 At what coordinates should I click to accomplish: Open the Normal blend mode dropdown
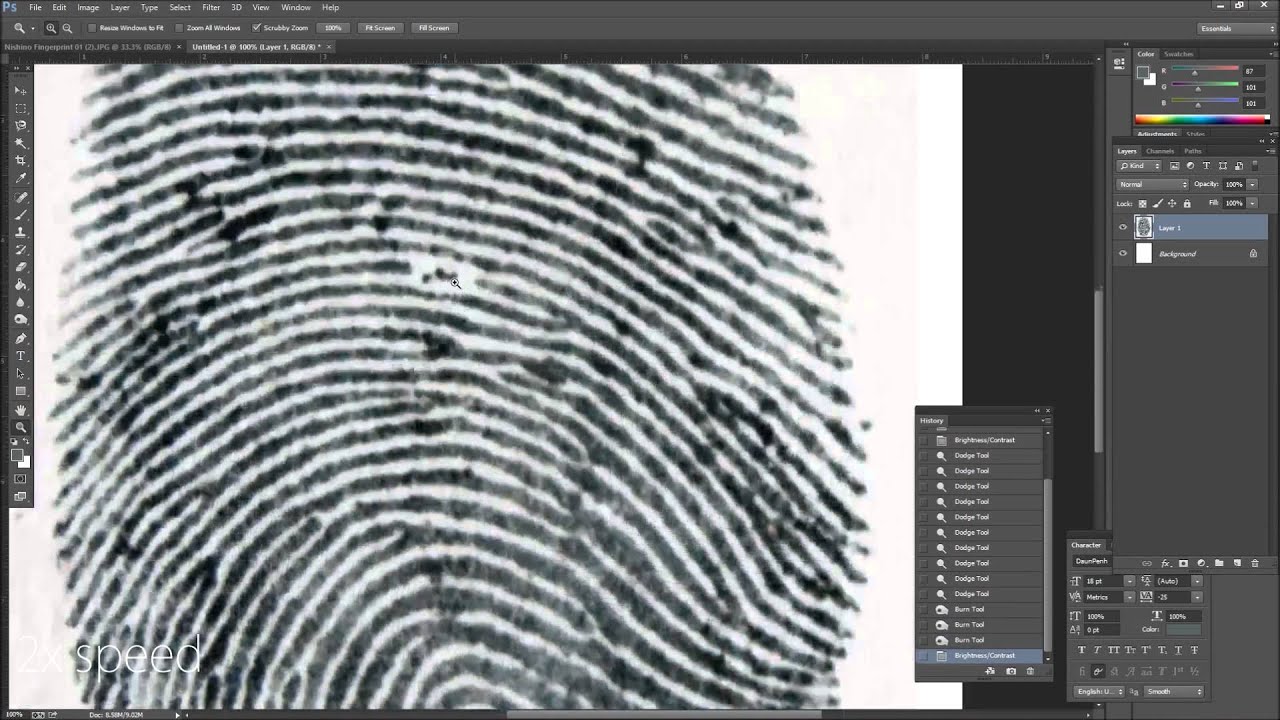coord(1153,185)
